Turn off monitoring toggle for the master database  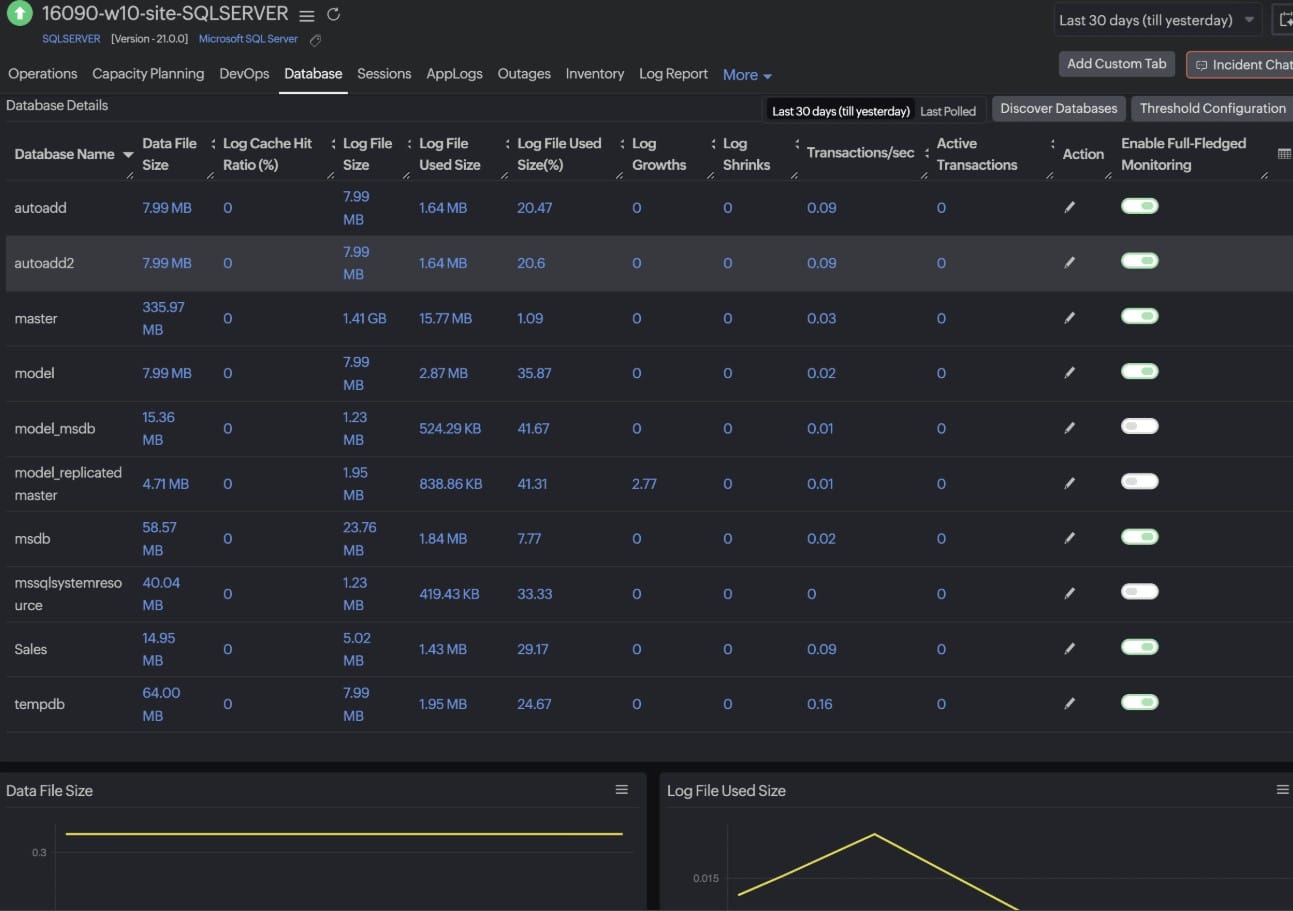(x=1139, y=315)
